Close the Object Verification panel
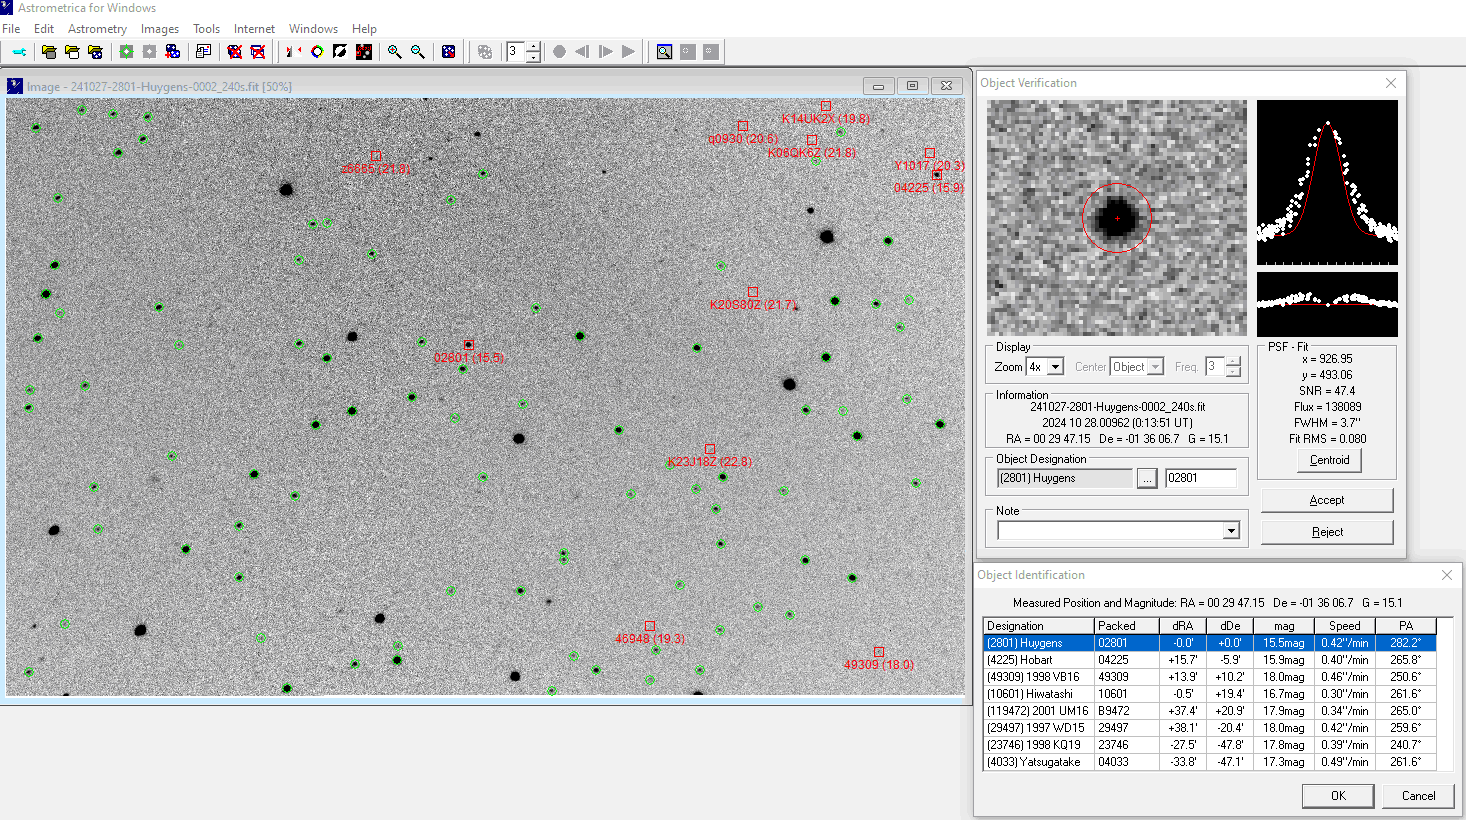Viewport: 1466px width, 820px height. tap(1391, 83)
